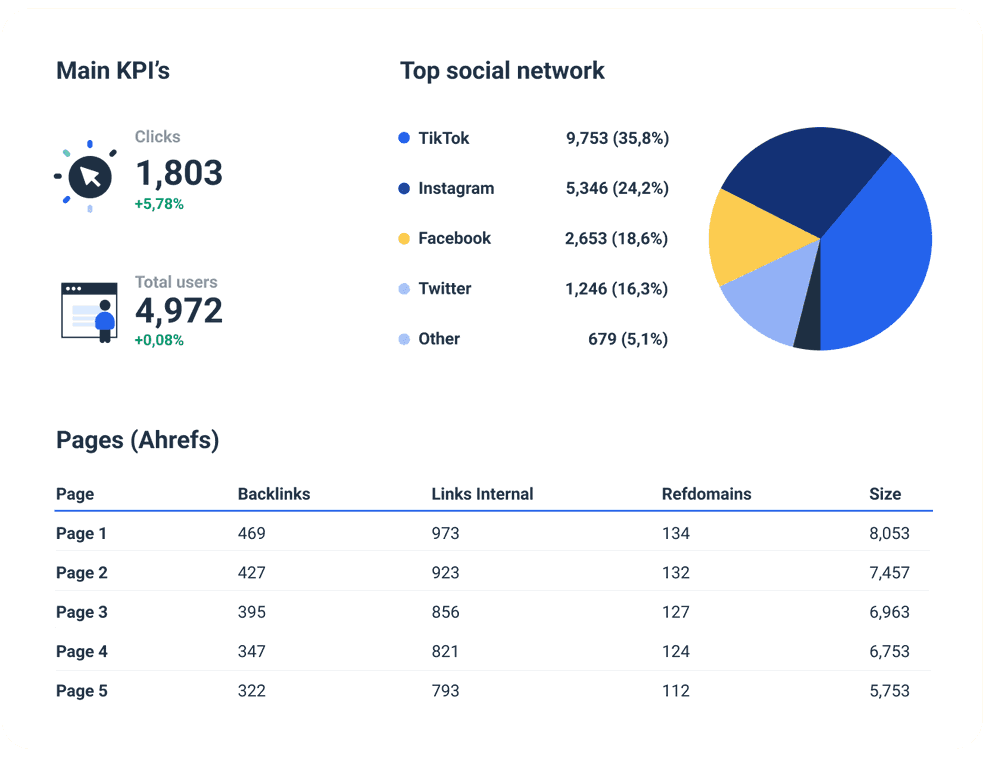Click Page 5 backlinks value 322
Screen dimensions: 992x757
coord(252,691)
